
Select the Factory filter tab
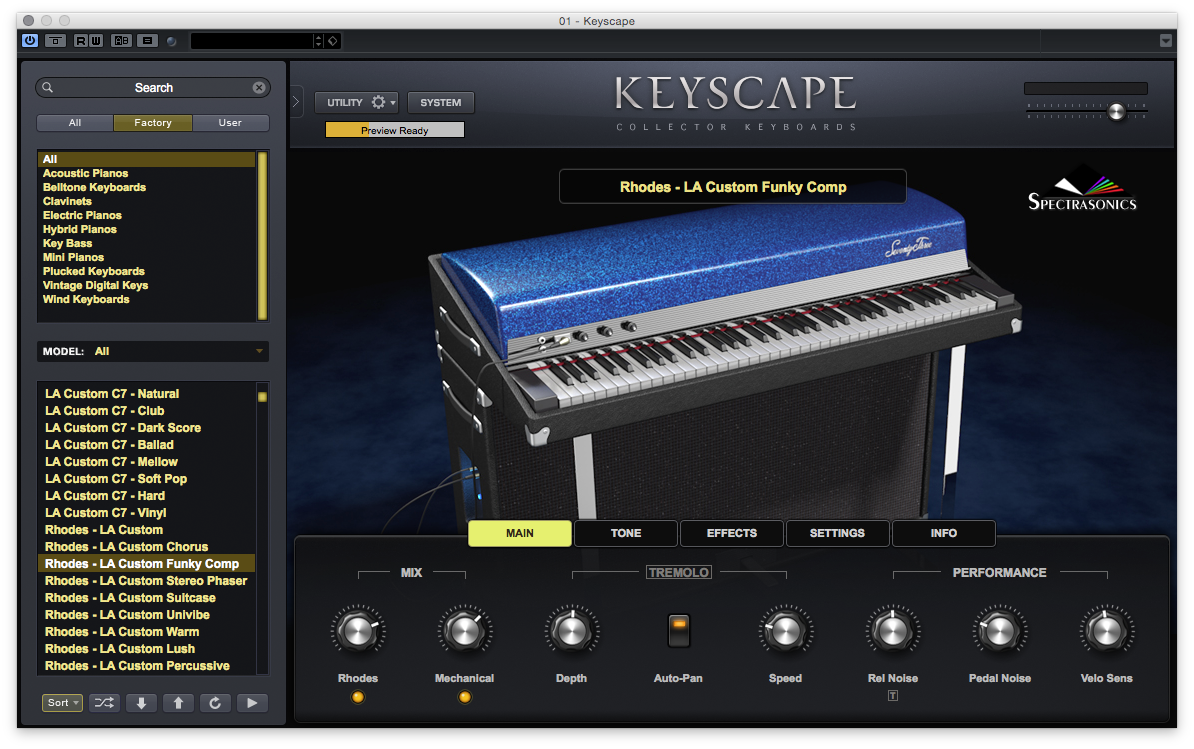click(153, 123)
